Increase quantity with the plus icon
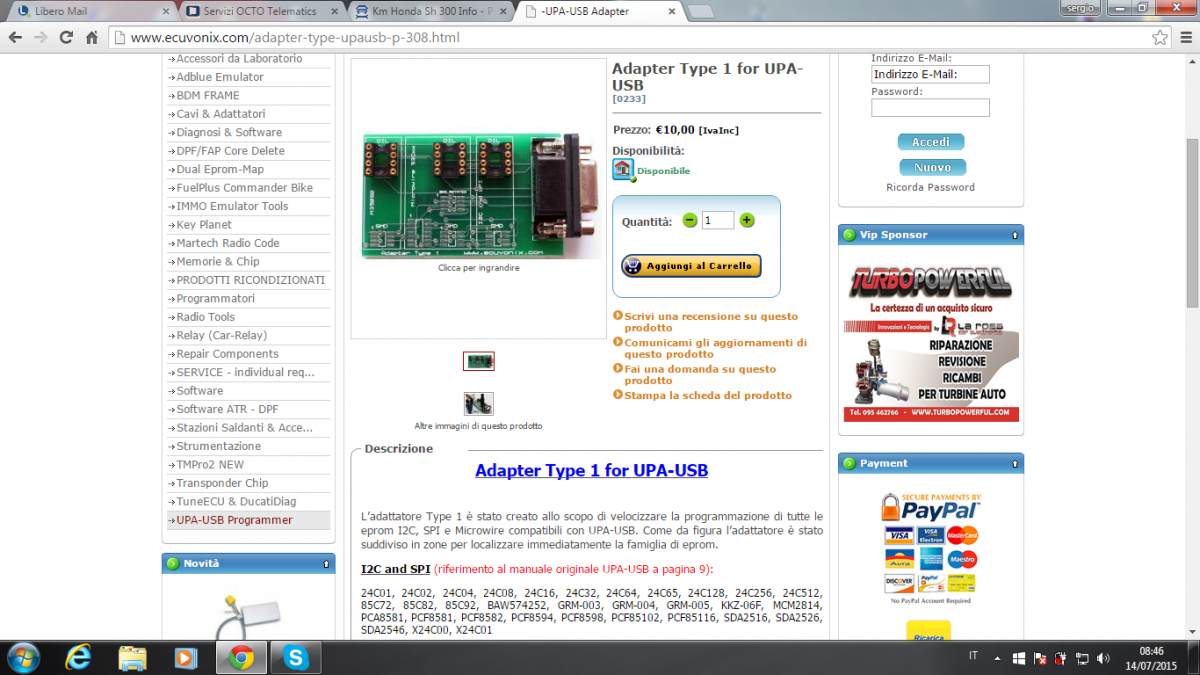 pyautogui.click(x=747, y=220)
